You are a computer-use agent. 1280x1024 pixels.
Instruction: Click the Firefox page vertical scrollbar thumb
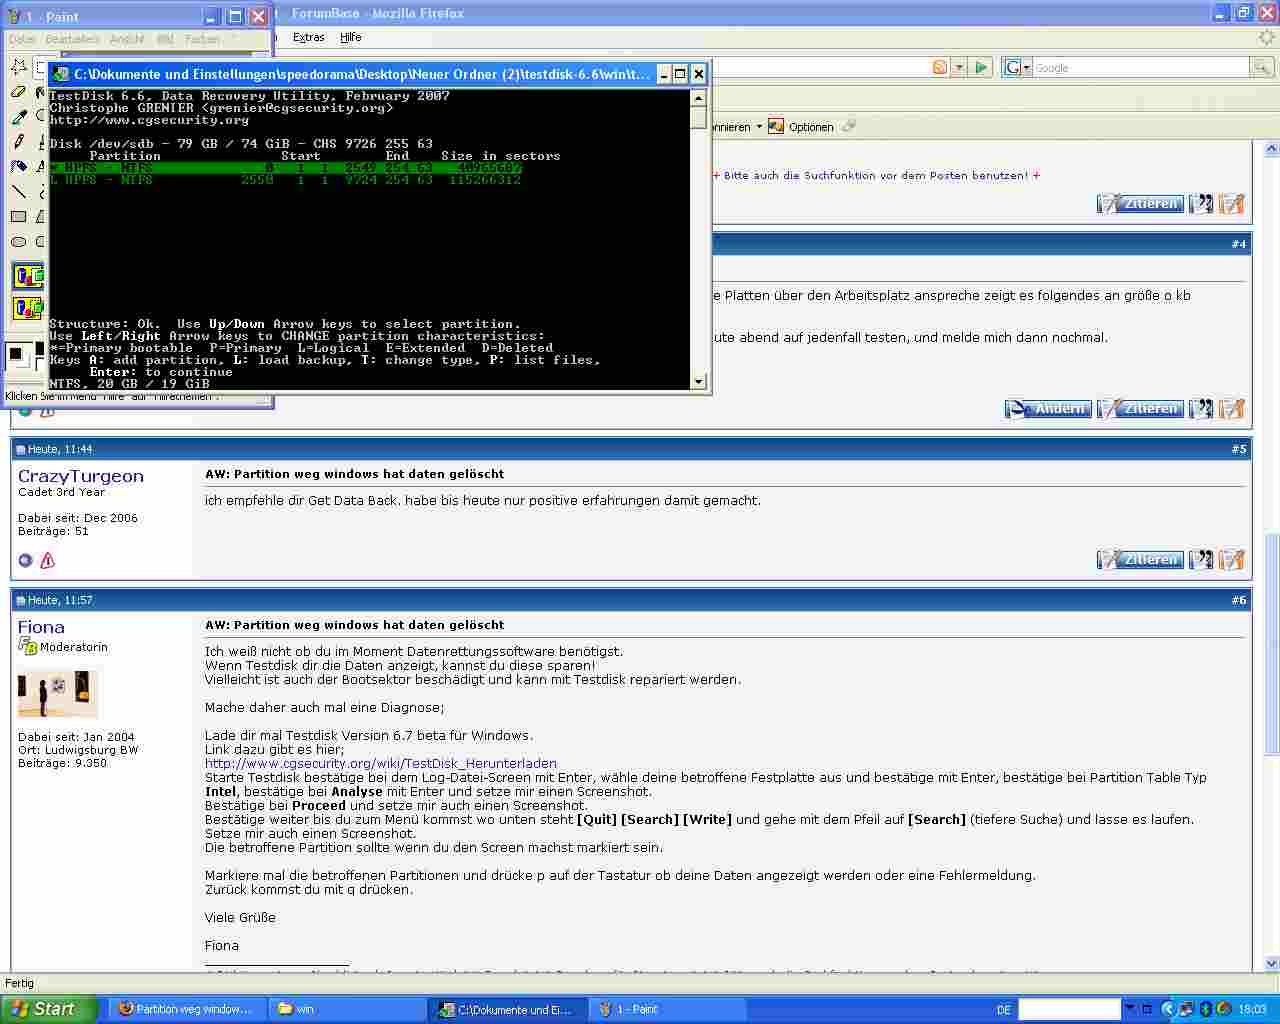click(1271, 645)
